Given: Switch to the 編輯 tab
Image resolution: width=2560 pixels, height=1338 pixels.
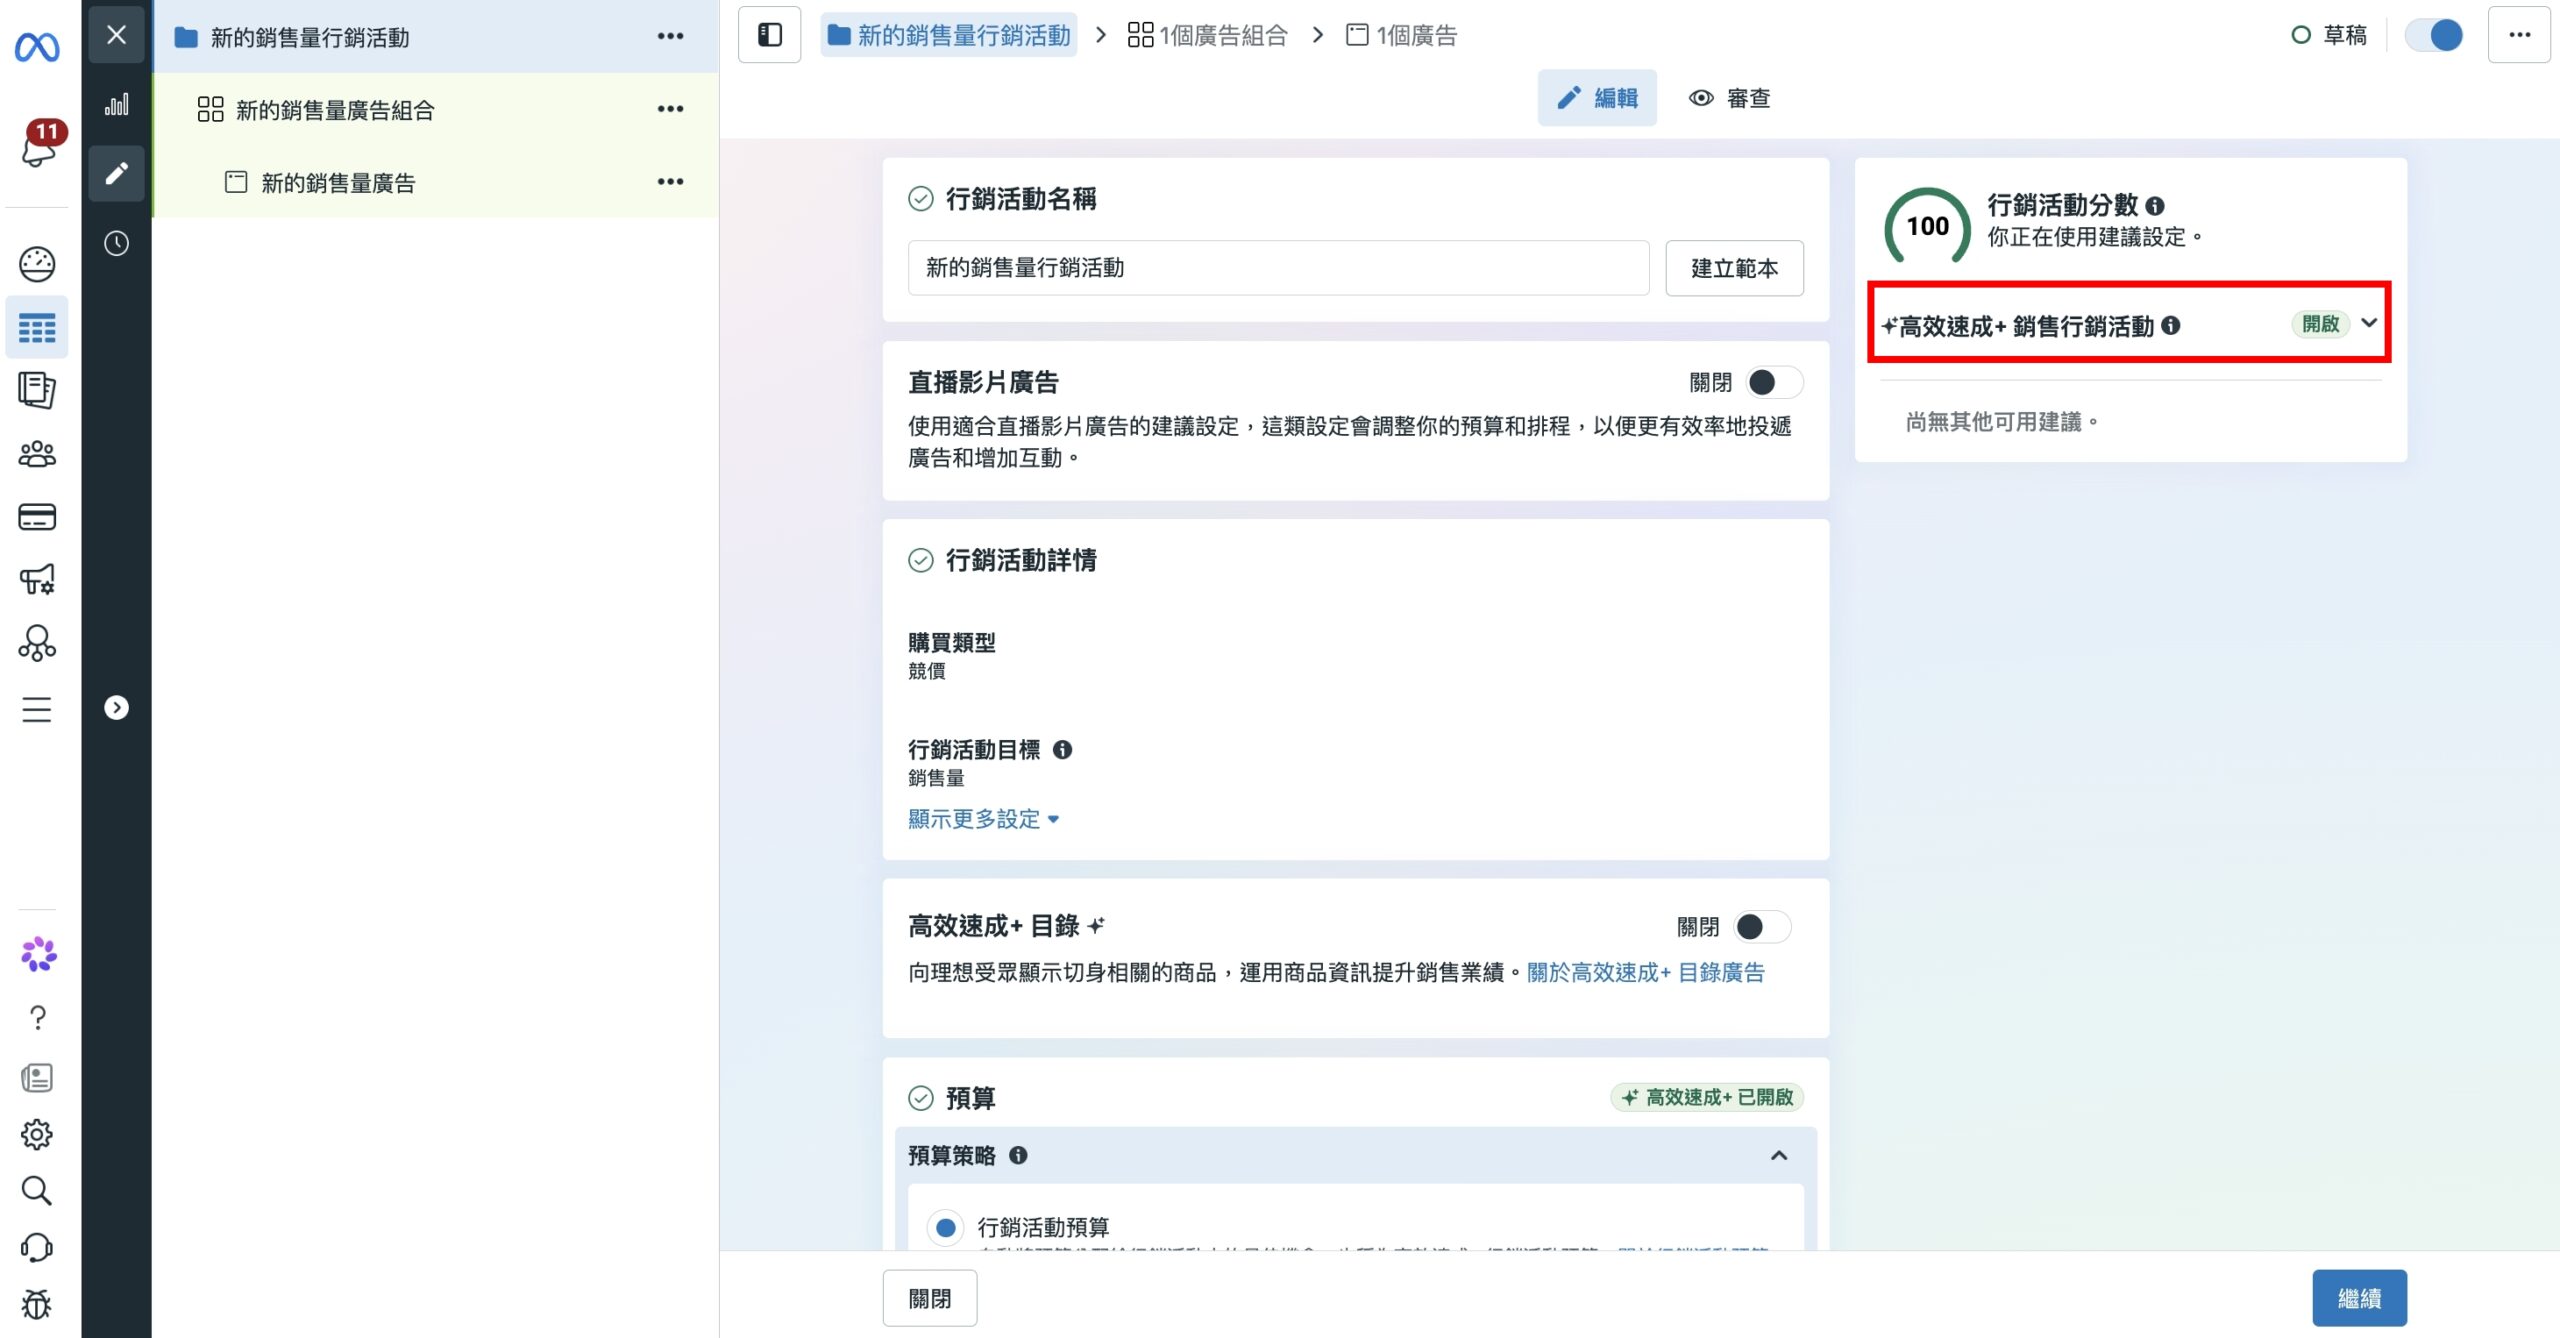Looking at the screenshot, I should tap(1597, 98).
